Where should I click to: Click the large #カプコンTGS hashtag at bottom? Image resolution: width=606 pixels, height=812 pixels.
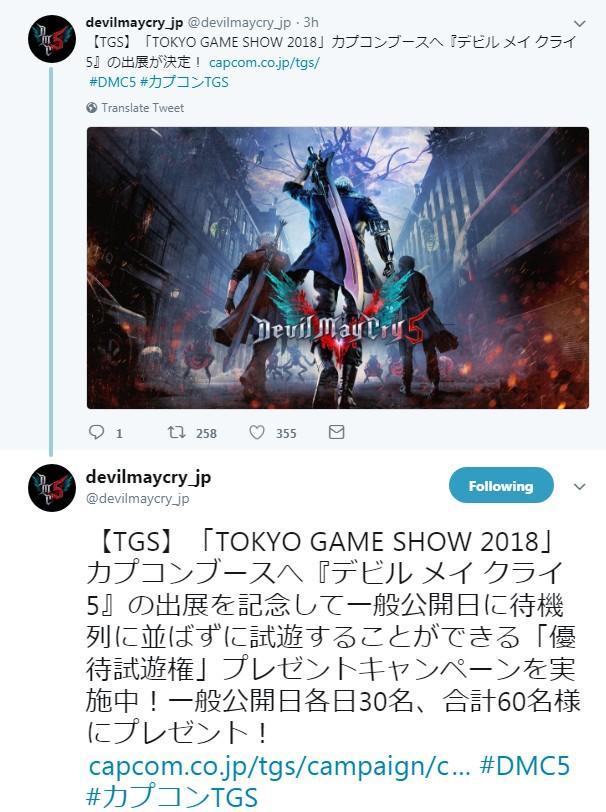172,797
